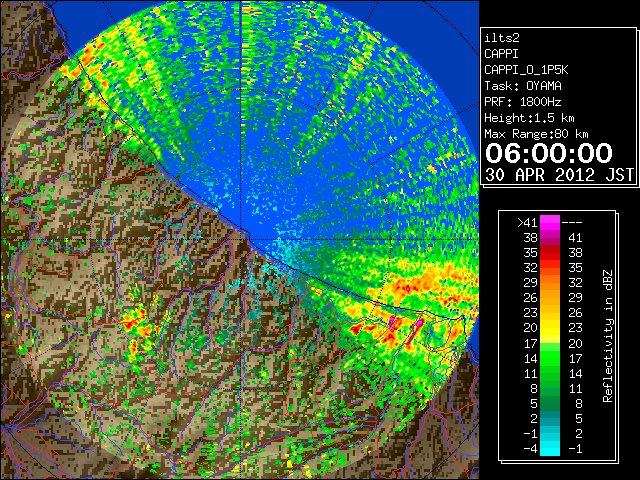Screen dimensions: 640x480
Task: Click the "ilts2" label in info box
Action: click(502, 38)
